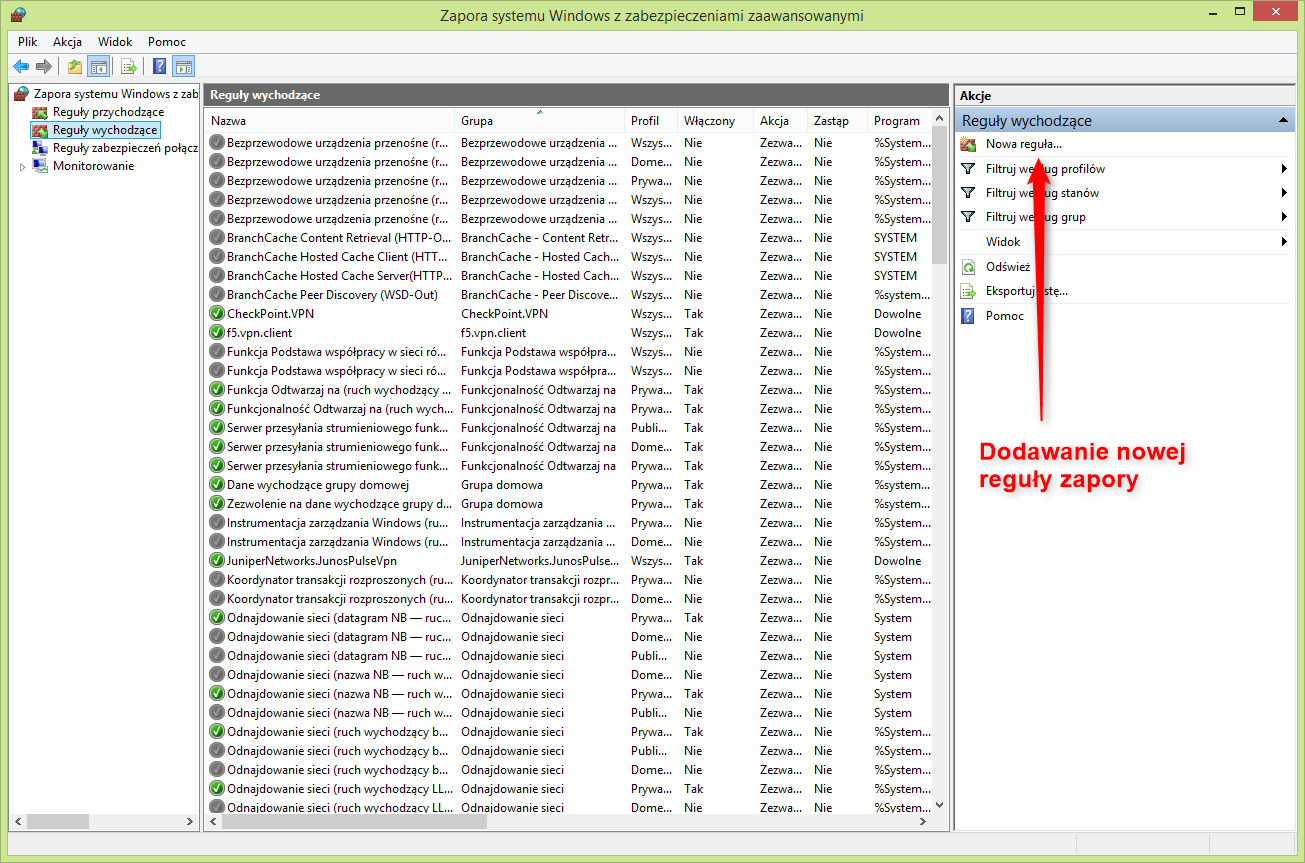The width and height of the screenshot is (1305, 863).
Task: Click the status icon of the JuniperNetworks.JunosPulseVpn rule
Action: [x=217, y=561]
